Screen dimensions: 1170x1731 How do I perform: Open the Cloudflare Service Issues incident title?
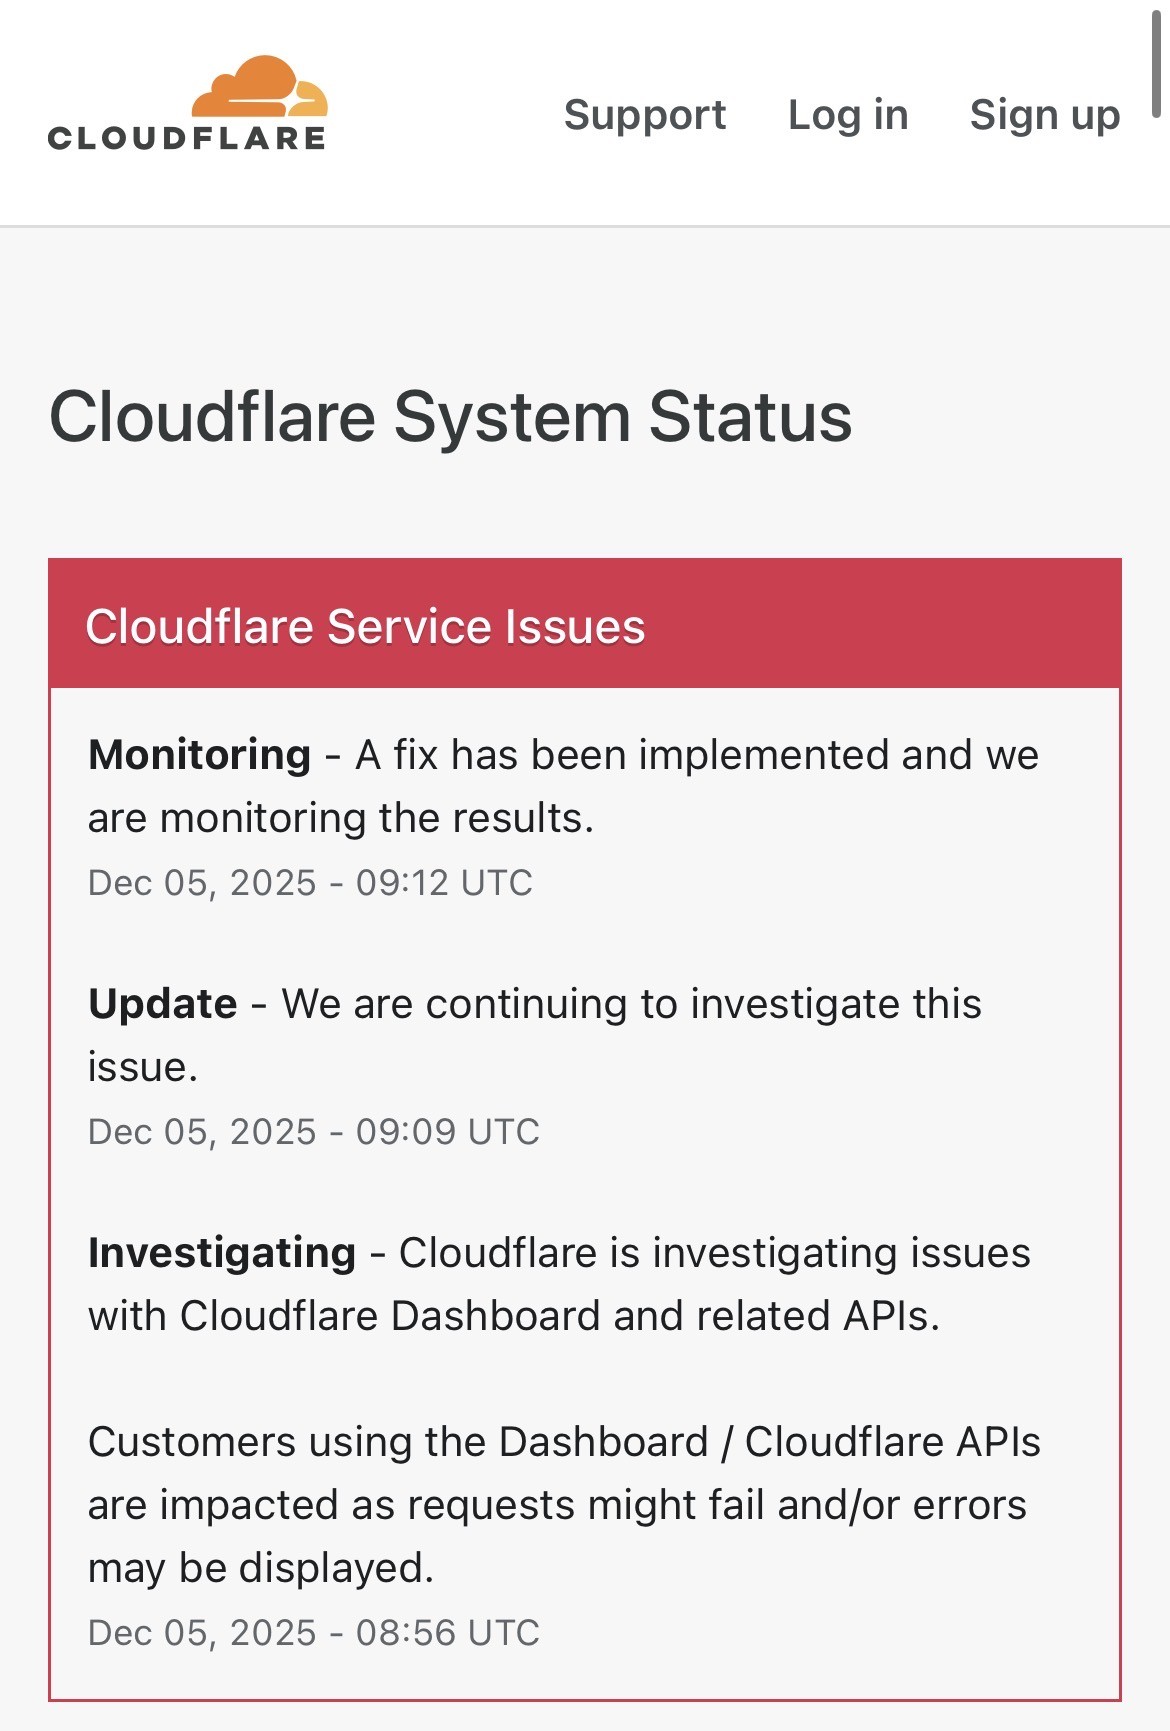coord(365,627)
